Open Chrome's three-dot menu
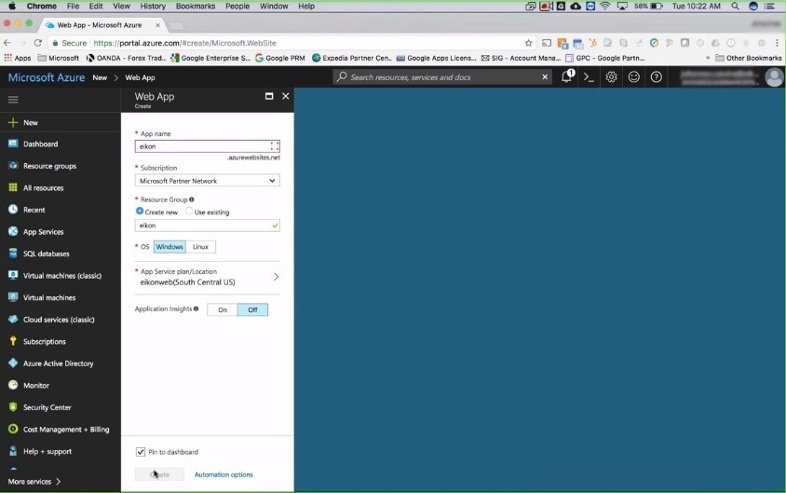The image size is (786, 493). (x=777, y=43)
